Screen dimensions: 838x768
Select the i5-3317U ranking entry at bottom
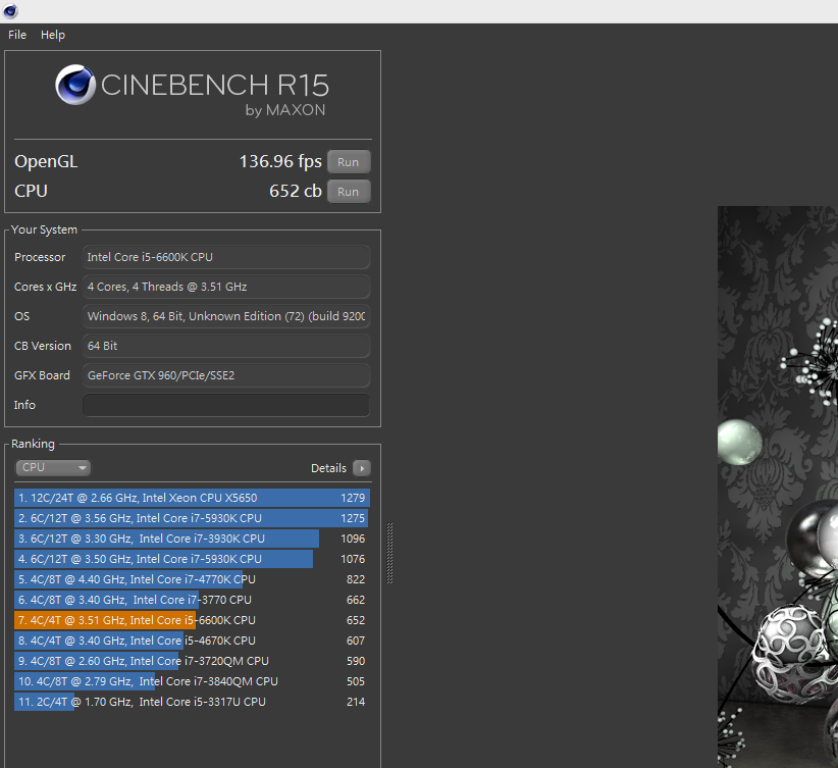(x=192, y=702)
